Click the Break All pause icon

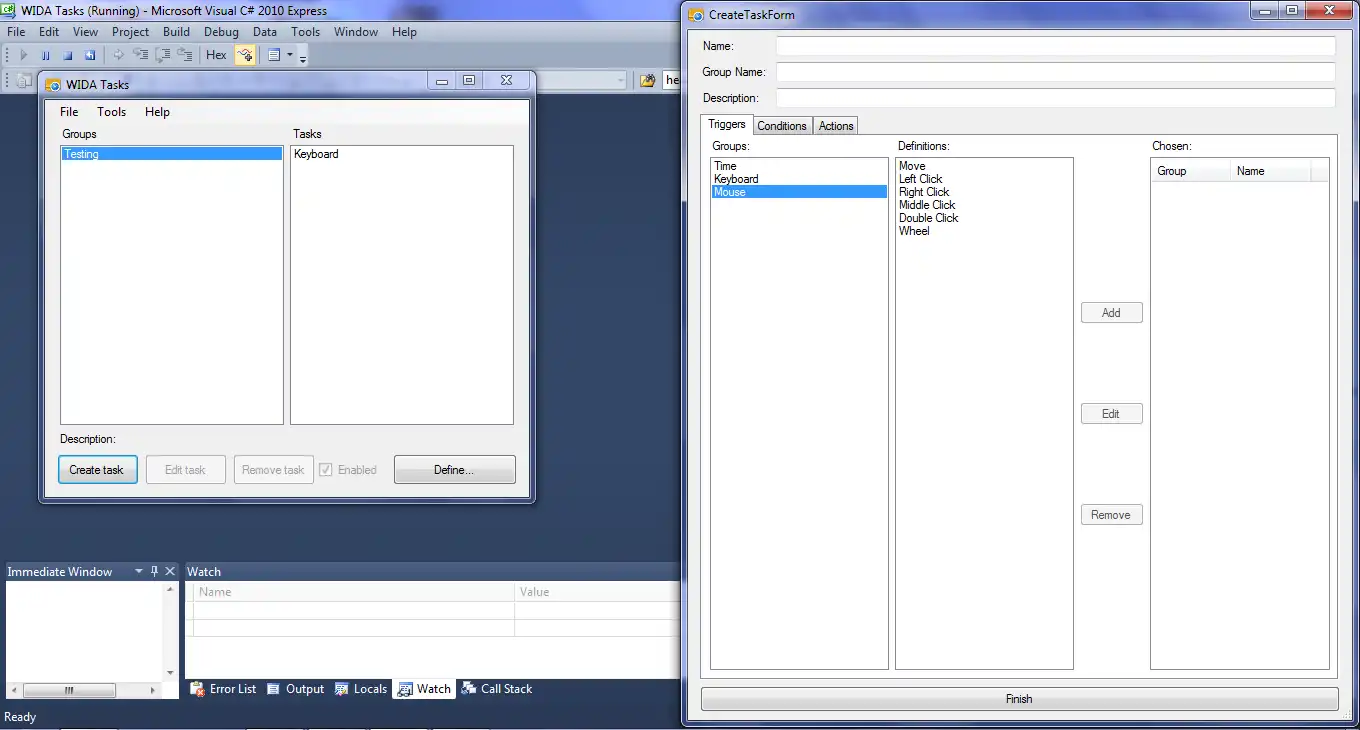45,55
